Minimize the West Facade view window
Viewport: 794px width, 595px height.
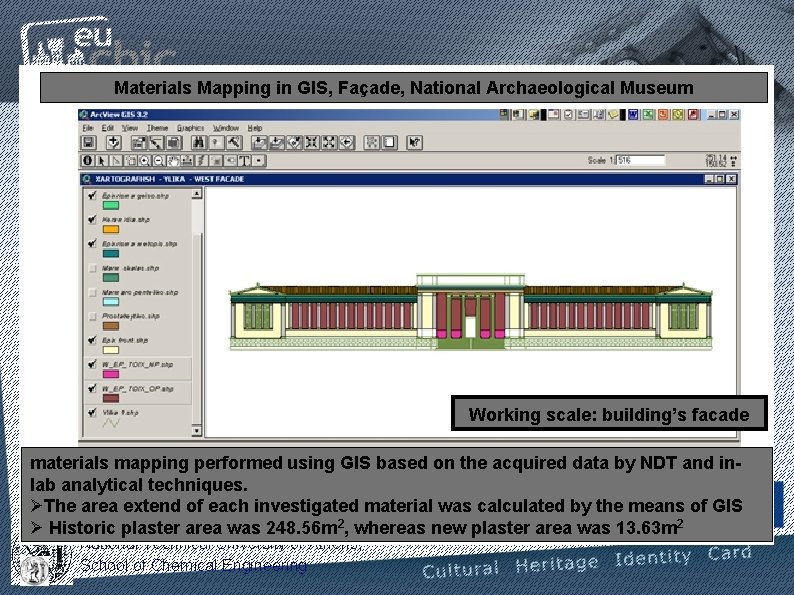[709, 179]
